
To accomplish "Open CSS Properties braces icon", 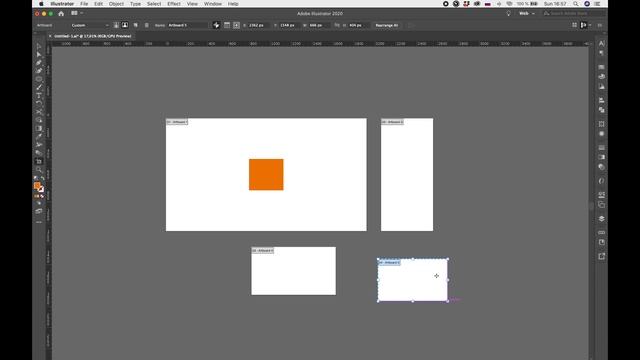I will click(602, 181).
